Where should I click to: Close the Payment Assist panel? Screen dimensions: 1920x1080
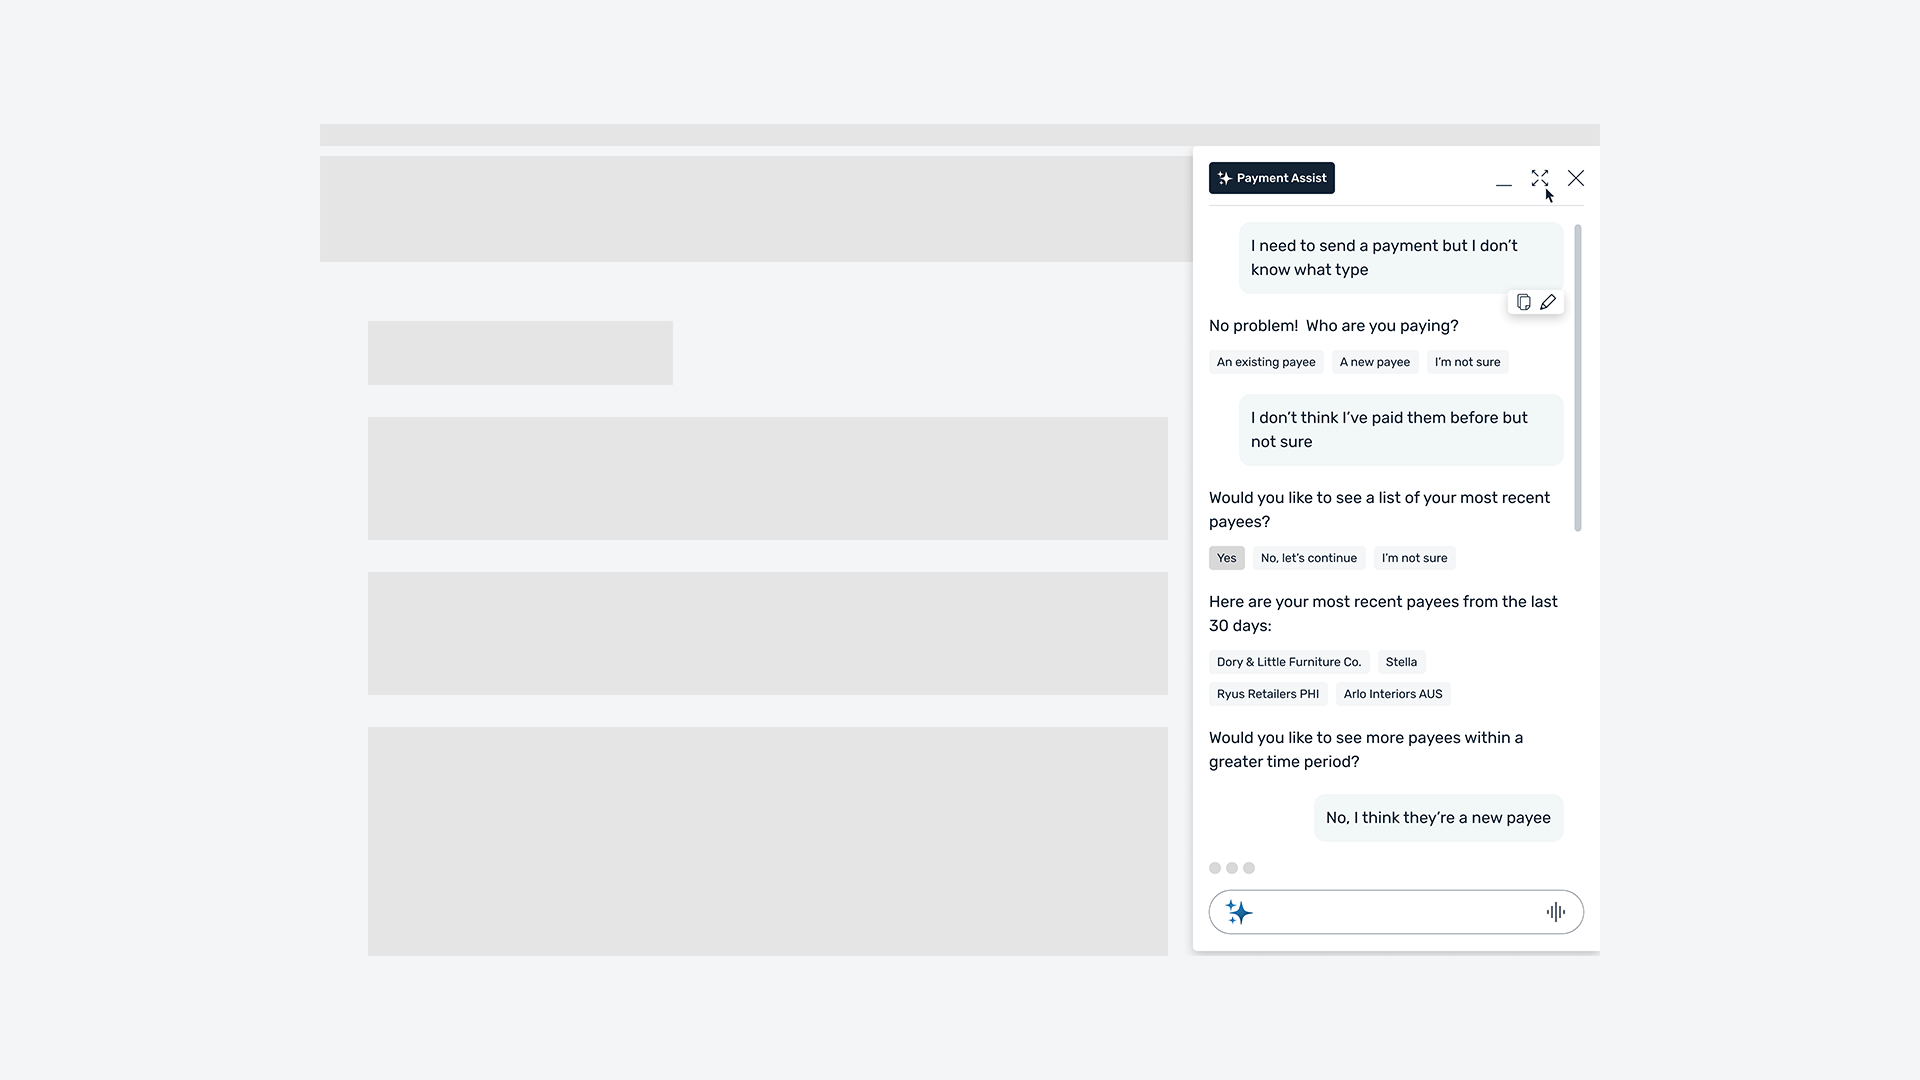[x=1576, y=178]
